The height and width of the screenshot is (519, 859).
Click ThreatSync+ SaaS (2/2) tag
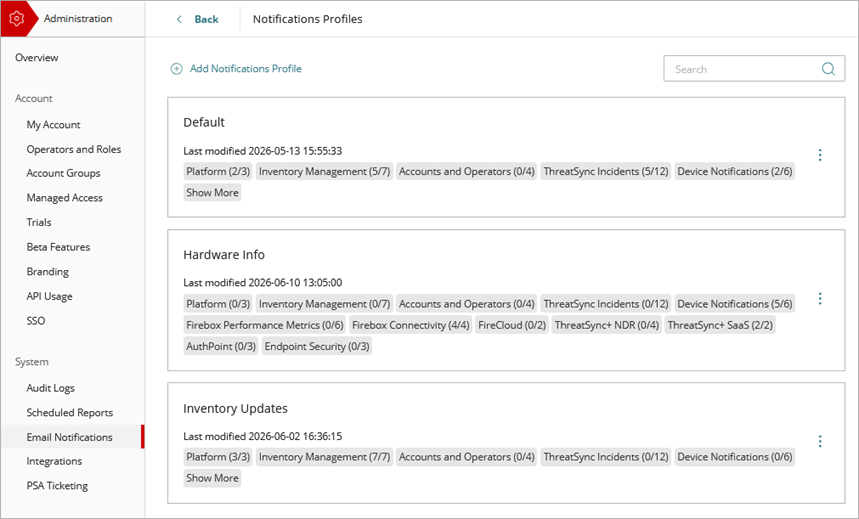[720, 325]
